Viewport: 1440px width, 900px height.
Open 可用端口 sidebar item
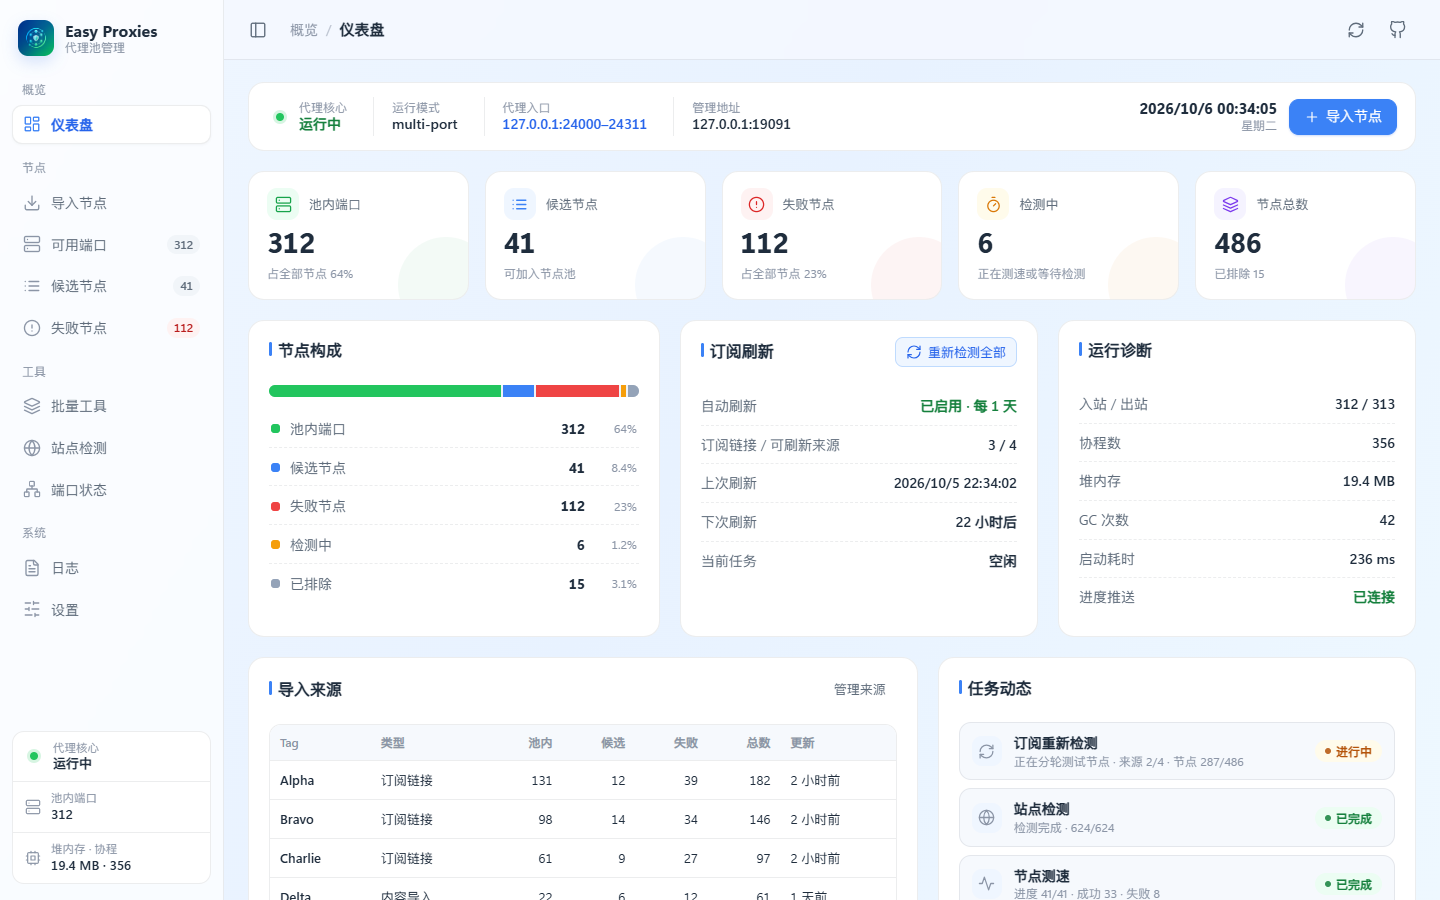[x=111, y=245]
